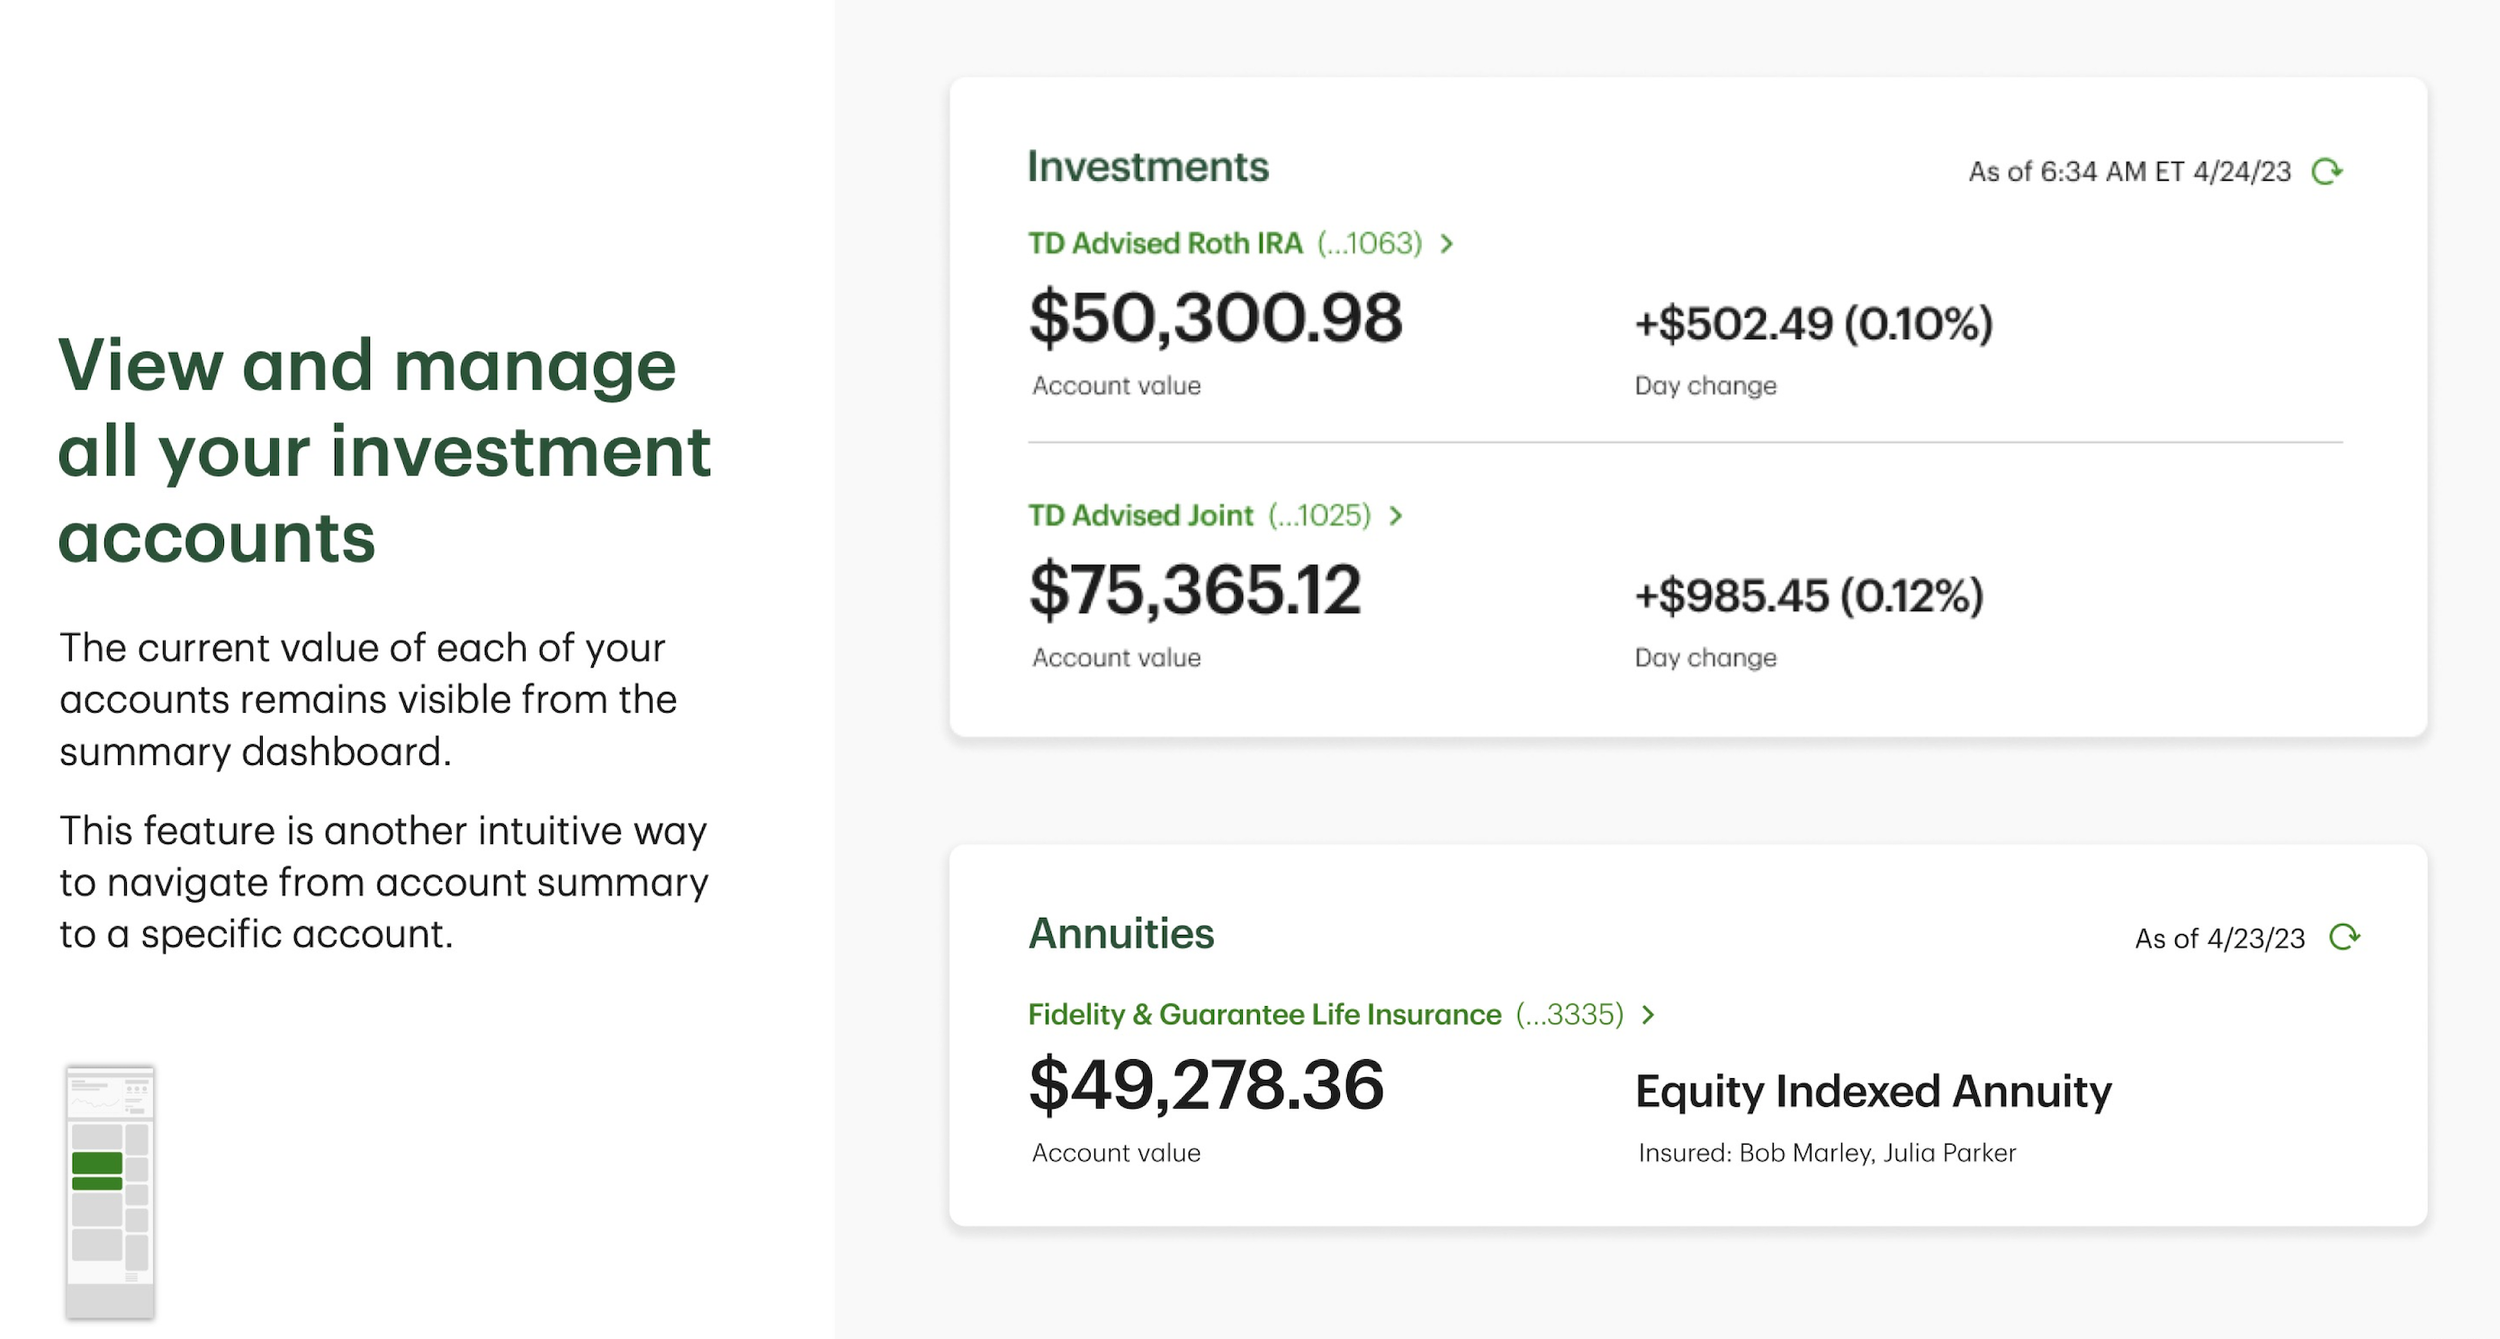The height and width of the screenshot is (1339, 2500).
Task: Click the $50,300.98 account value
Action: pos(1215,319)
